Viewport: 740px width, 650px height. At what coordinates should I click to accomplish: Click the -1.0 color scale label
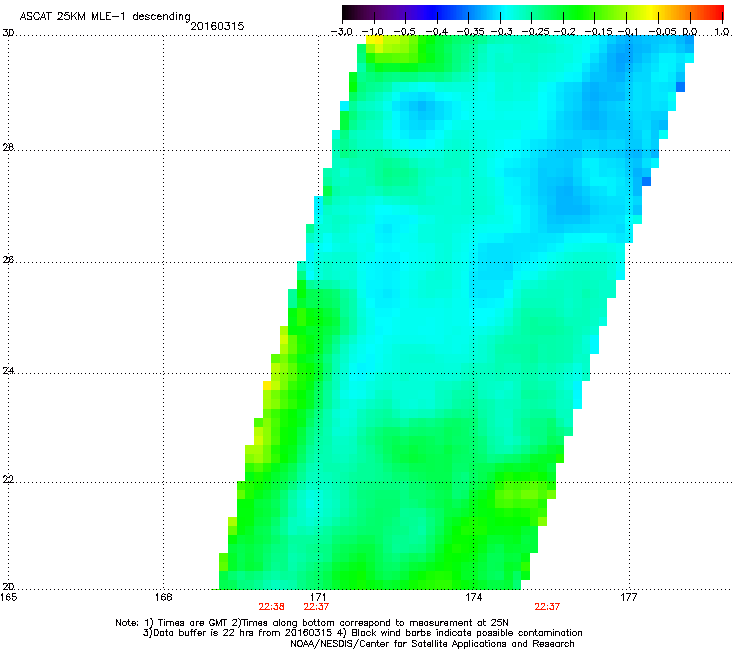coord(374,32)
